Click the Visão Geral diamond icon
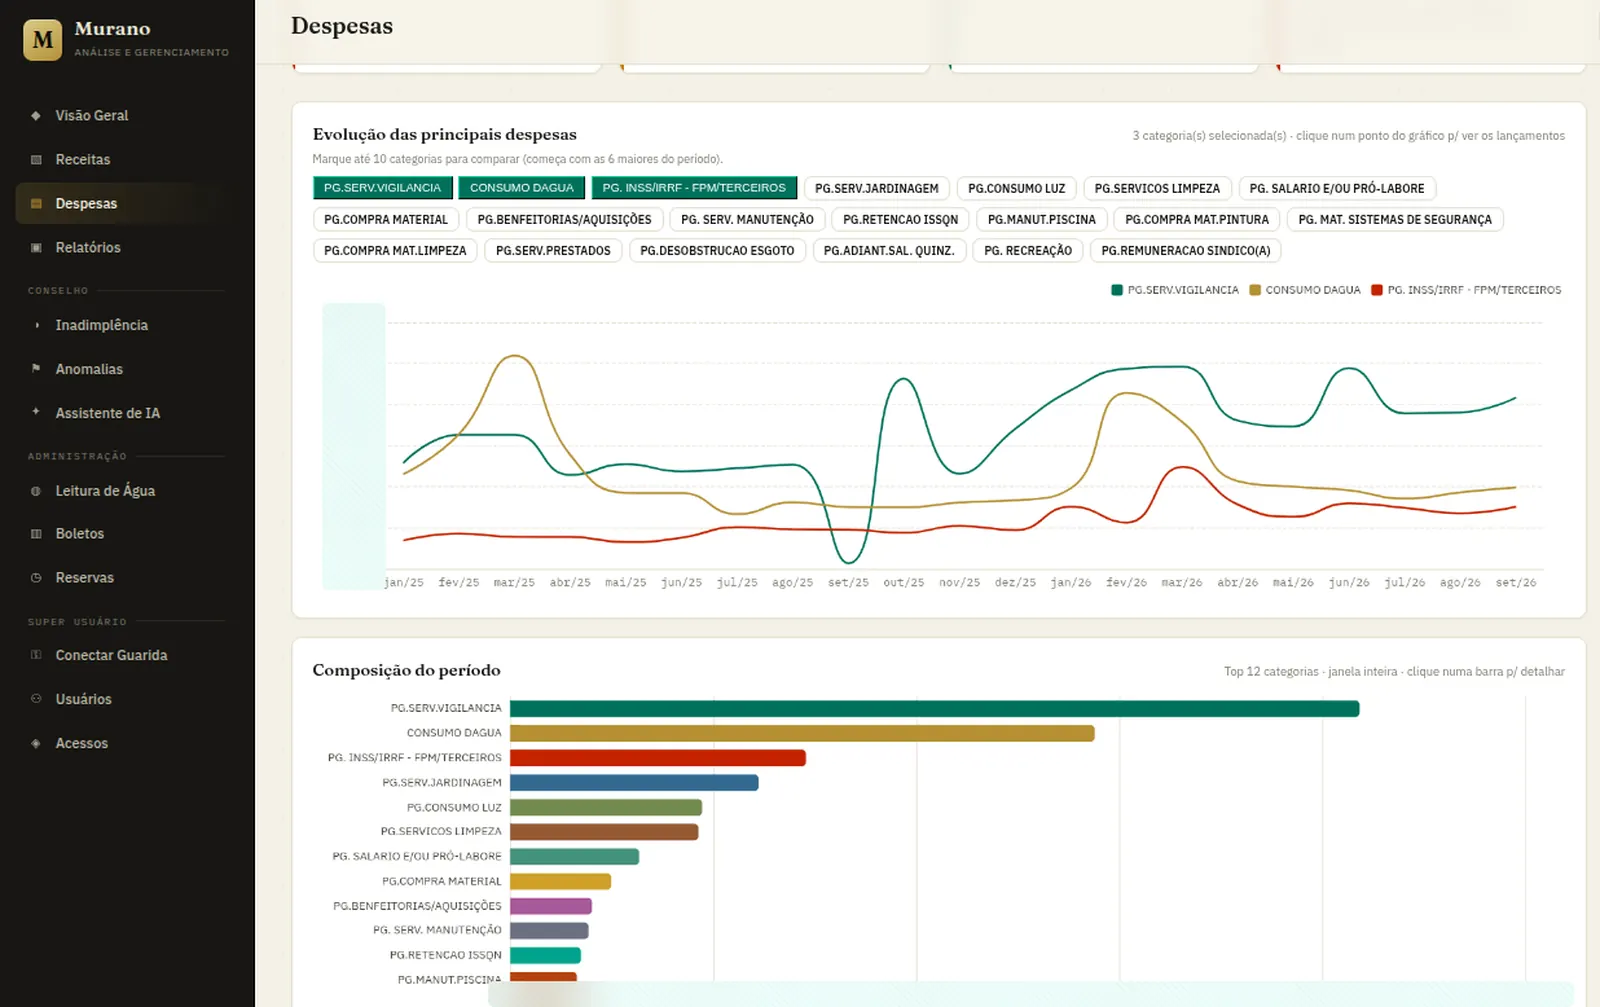Viewport: 1600px width, 1007px height. tap(36, 116)
